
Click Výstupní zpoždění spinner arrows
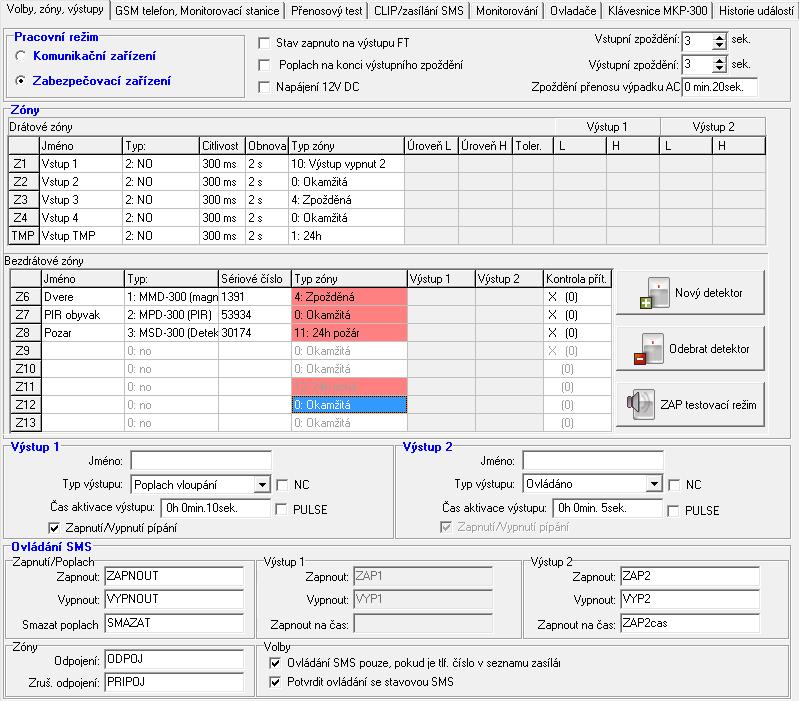(719, 64)
